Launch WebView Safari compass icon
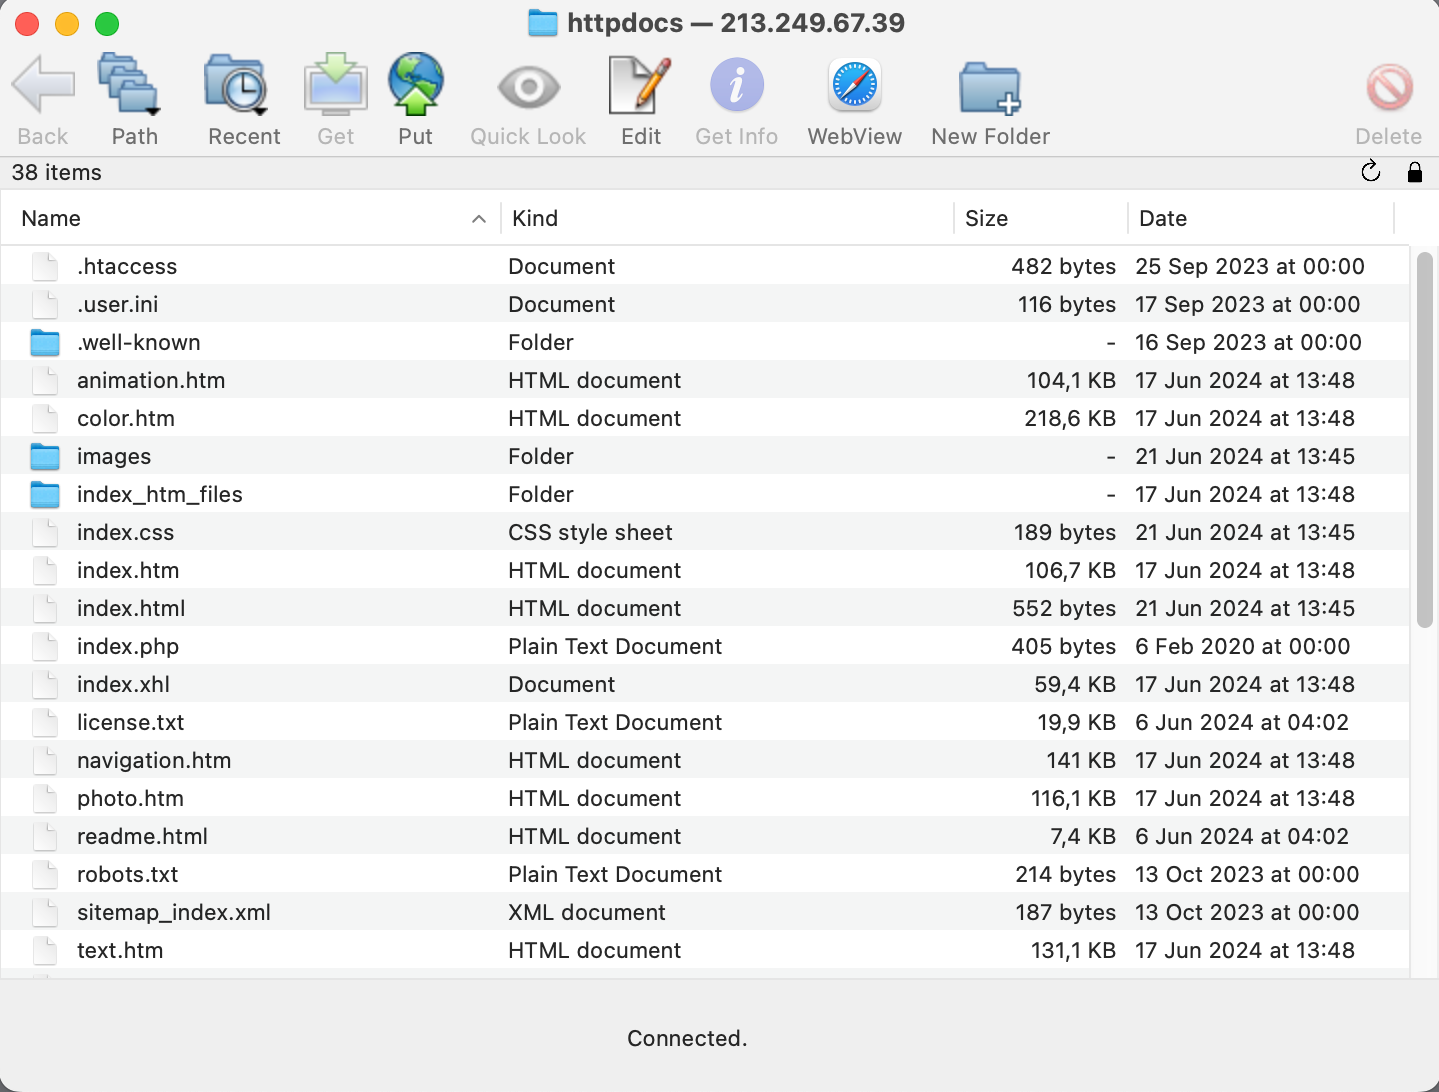 (854, 86)
